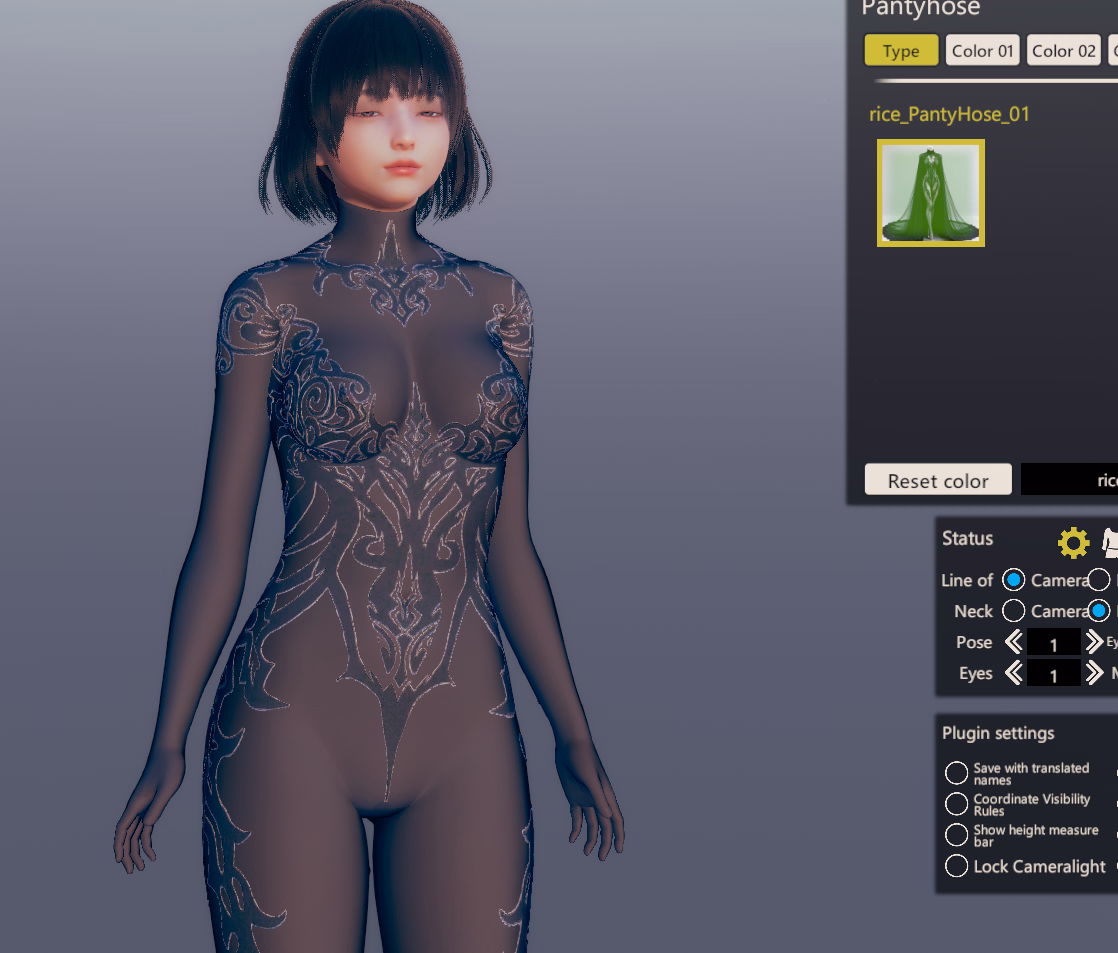Image resolution: width=1118 pixels, height=953 pixels.
Task: Click the previous Pose arrow
Action: pyautogui.click(x=1014, y=642)
